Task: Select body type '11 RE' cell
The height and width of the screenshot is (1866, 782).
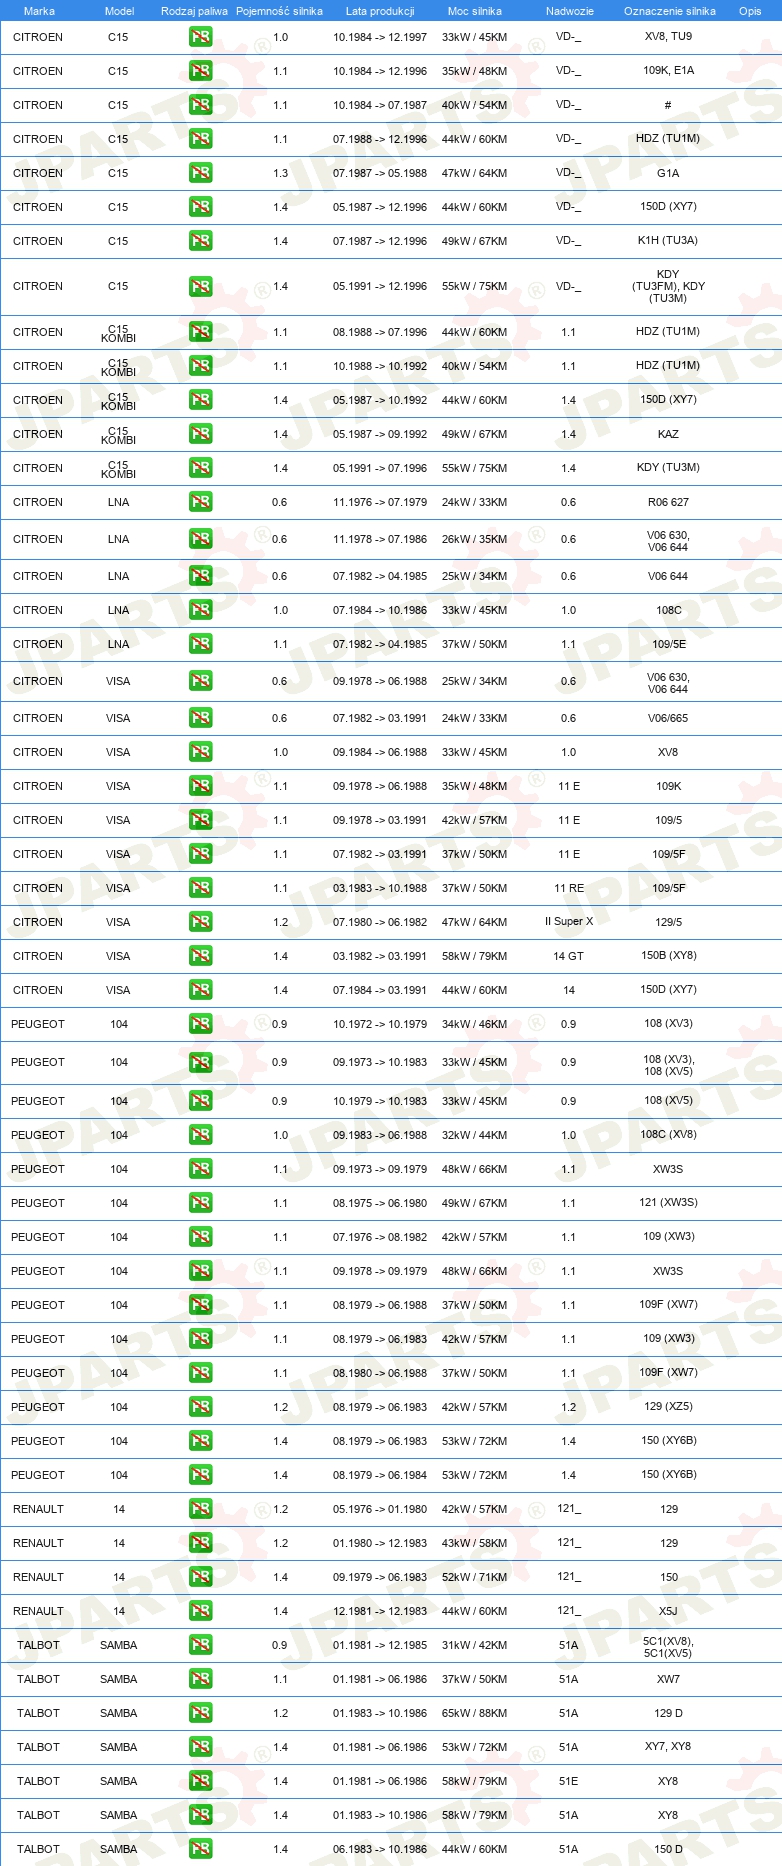Action: pos(569,888)
